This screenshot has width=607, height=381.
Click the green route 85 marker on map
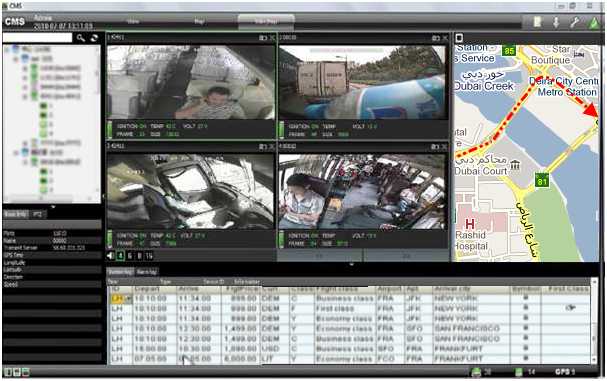pyautogui.click(x=509, y=50)
